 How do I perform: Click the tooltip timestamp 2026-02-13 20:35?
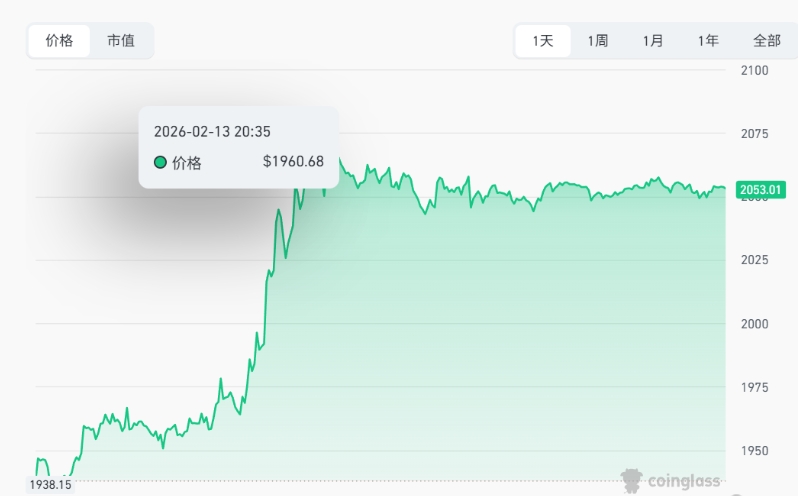[212, 131]
